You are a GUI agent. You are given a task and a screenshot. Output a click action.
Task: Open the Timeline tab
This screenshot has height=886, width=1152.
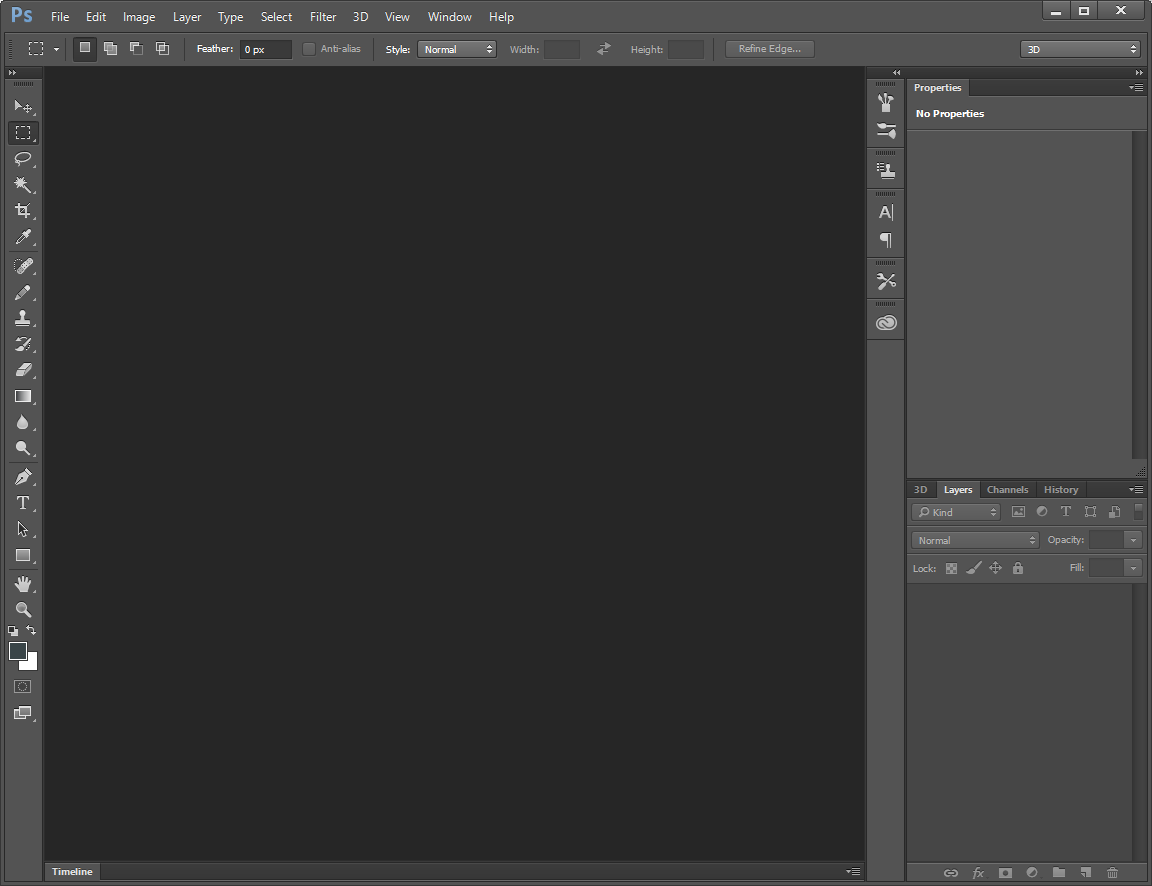tap(72, 871)
